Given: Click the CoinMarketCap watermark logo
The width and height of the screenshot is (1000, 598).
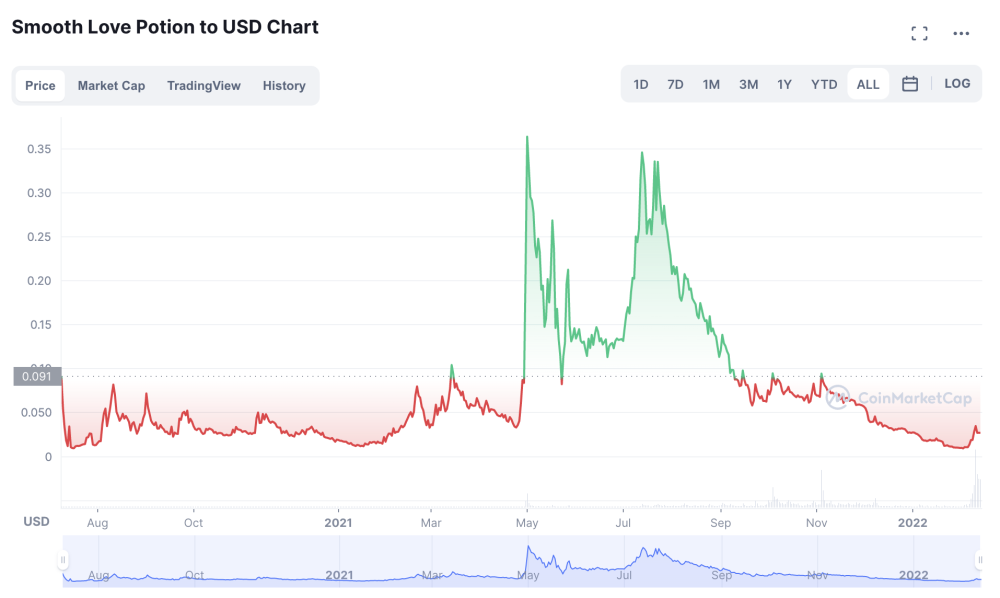Looking at the screenshot, I should [x=899, y=398].
